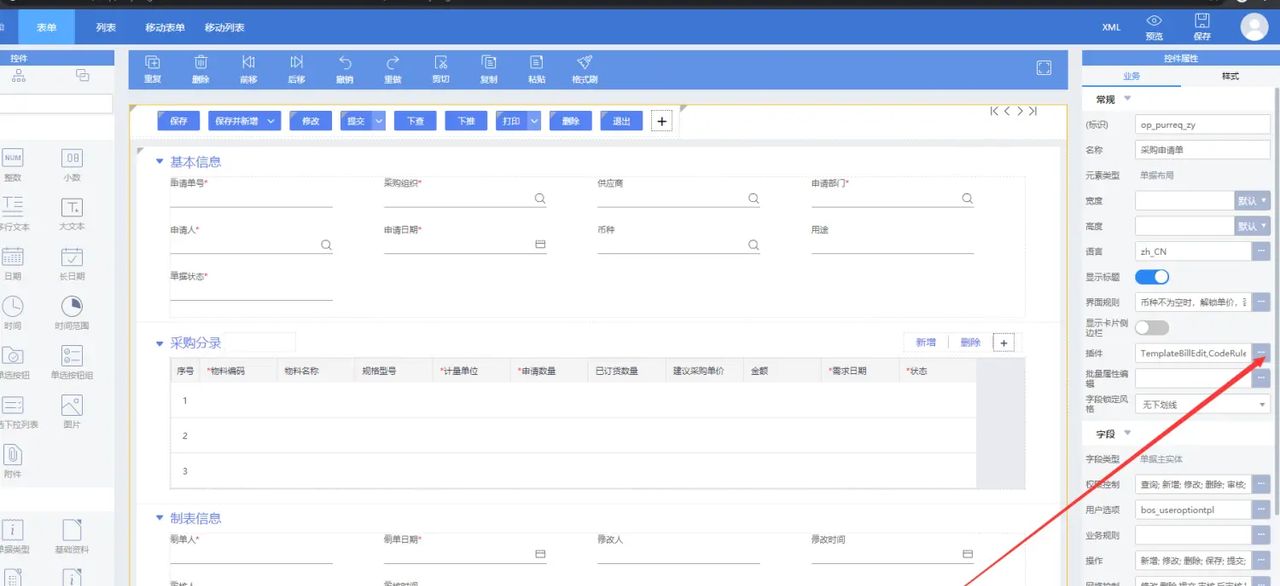
Task: Open 预览 preview with the eye icon
Action: [1154, 21]
